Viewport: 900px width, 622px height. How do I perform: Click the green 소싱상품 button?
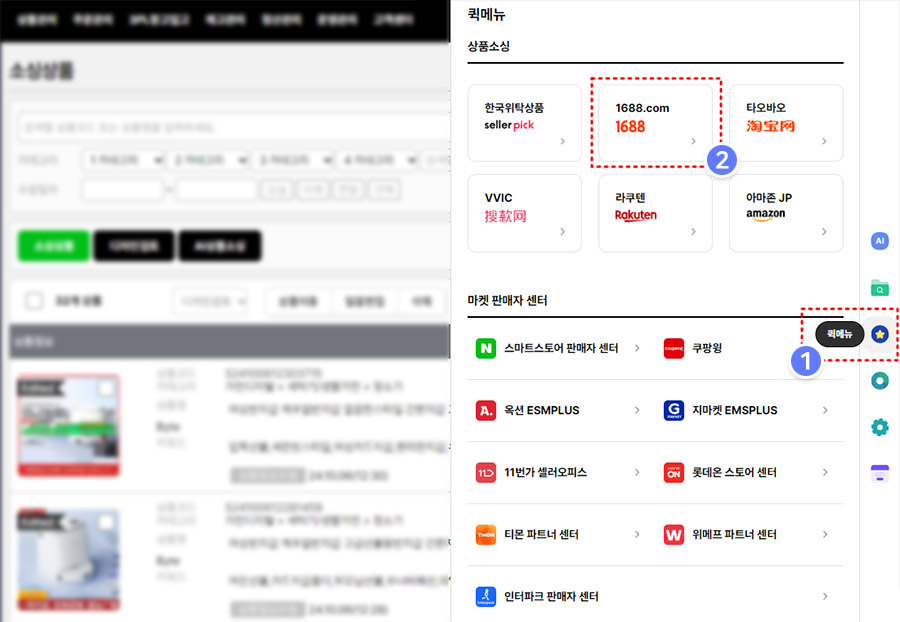click(x=52, y=246)
